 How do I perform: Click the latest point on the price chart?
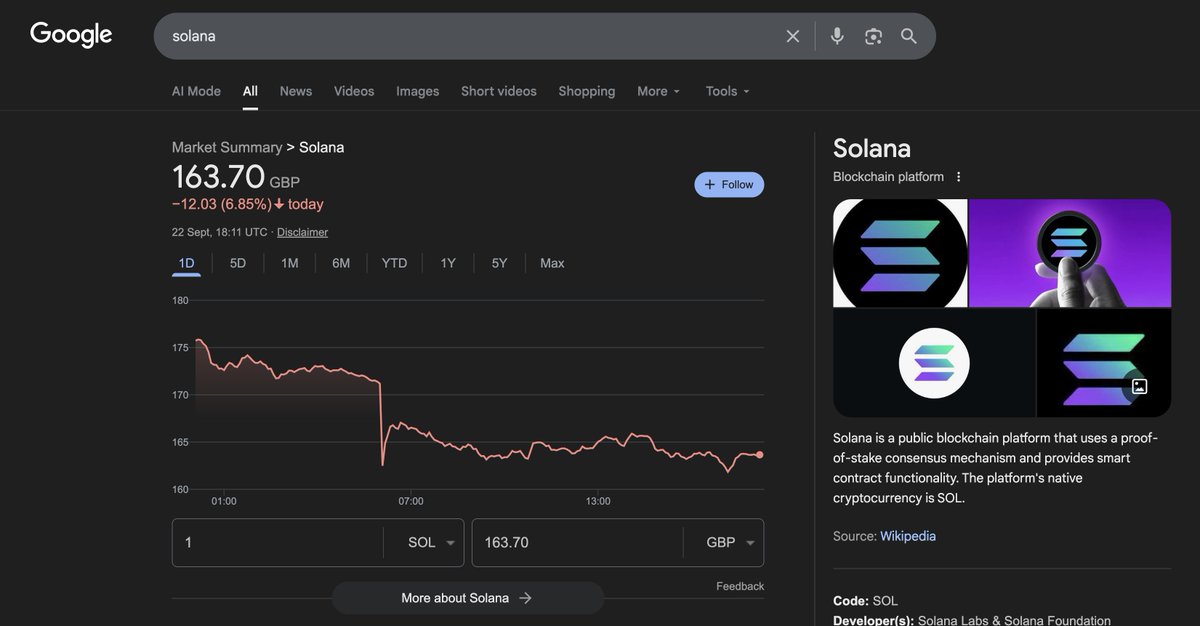(x=758, y=454)
